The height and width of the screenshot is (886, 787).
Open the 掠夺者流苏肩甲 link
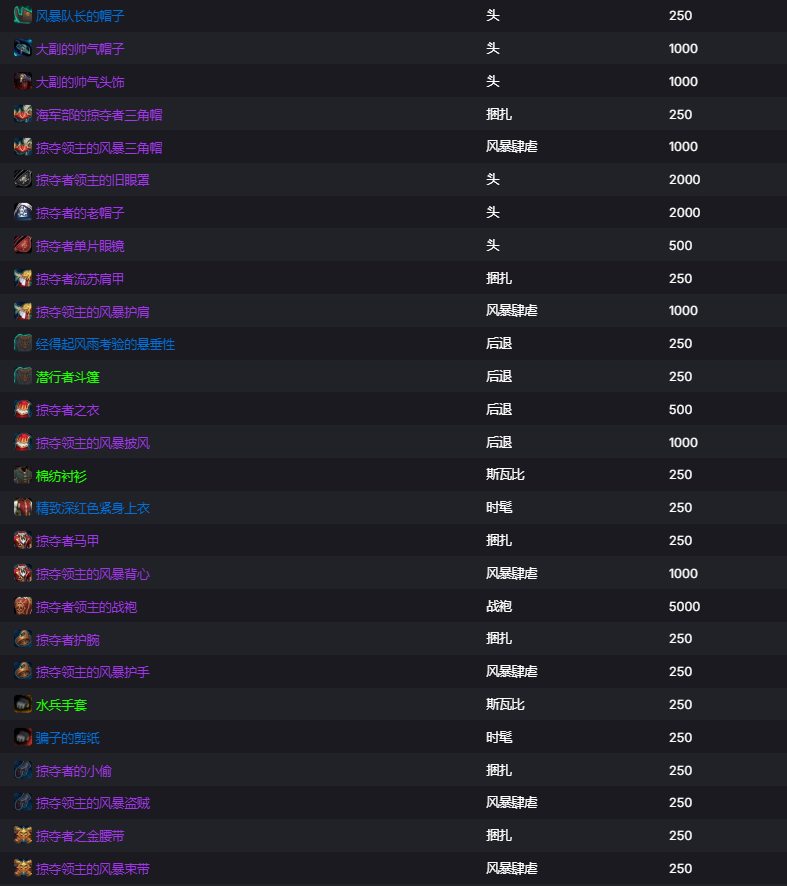pos(80,279)
